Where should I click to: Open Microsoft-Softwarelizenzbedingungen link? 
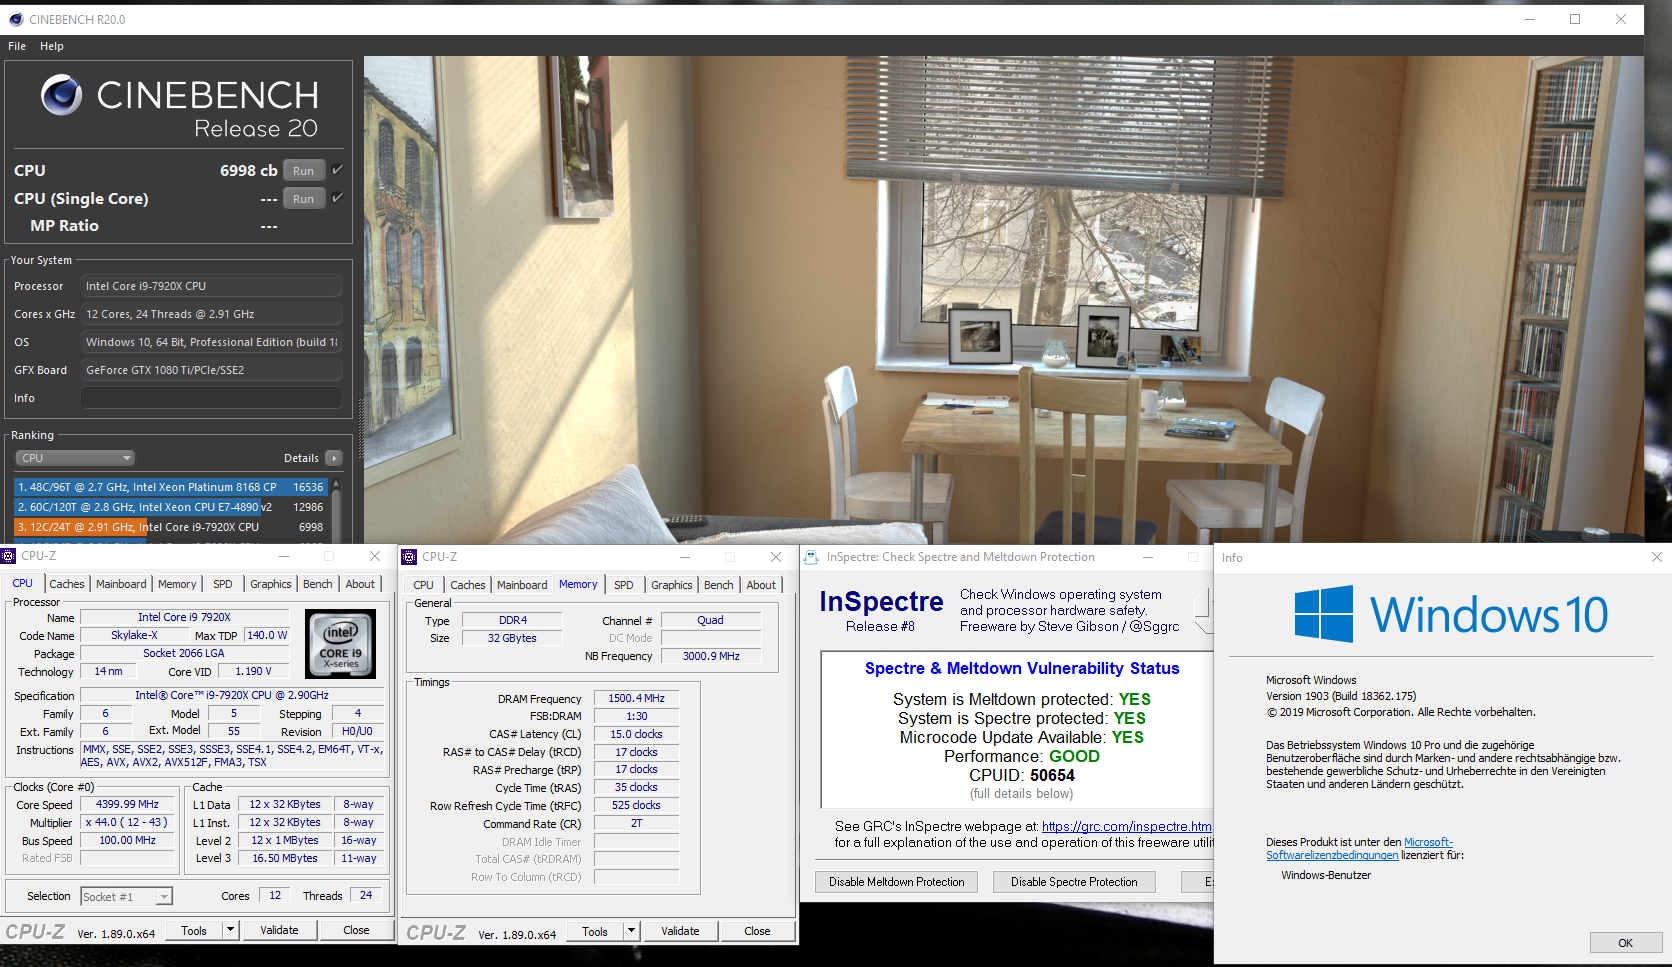[x=1359, y=849]
